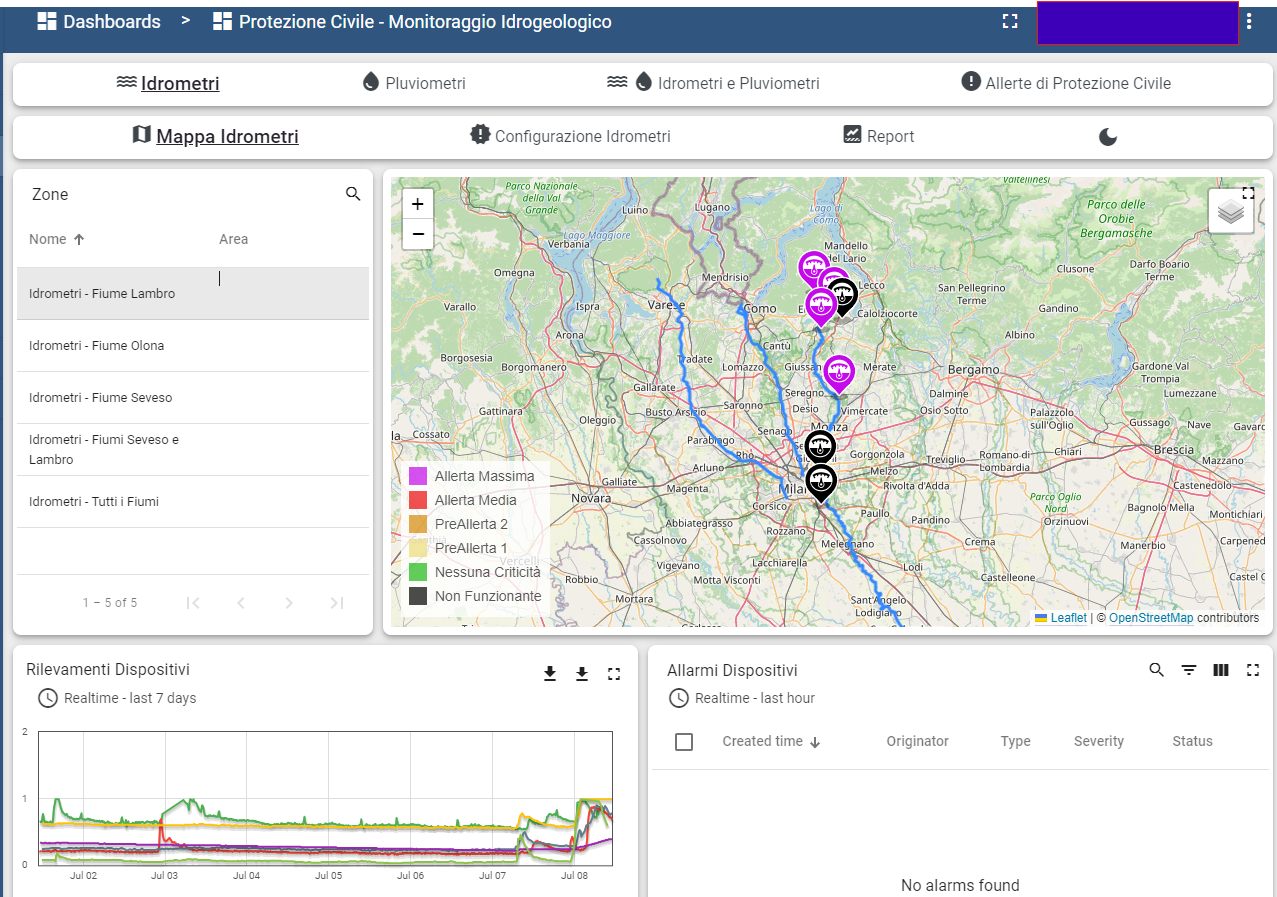Zoom in on the map
This screenshot has height=897, width=1277.
pyautogui.click(x=417, y=204)
